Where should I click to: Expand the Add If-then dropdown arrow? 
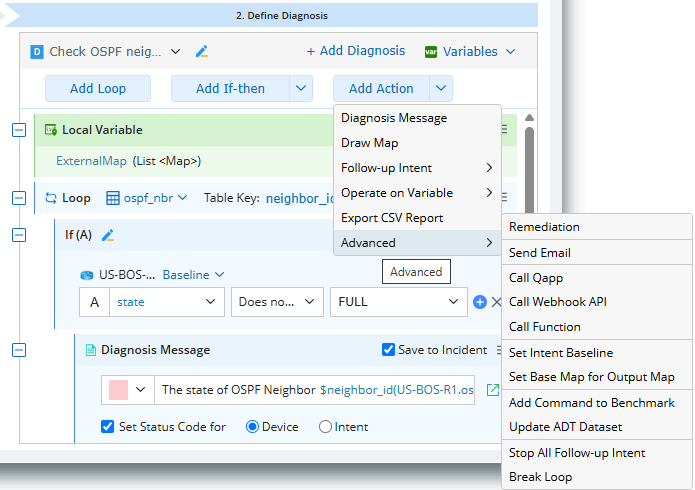pyautogui.click(x=302, y=88)
